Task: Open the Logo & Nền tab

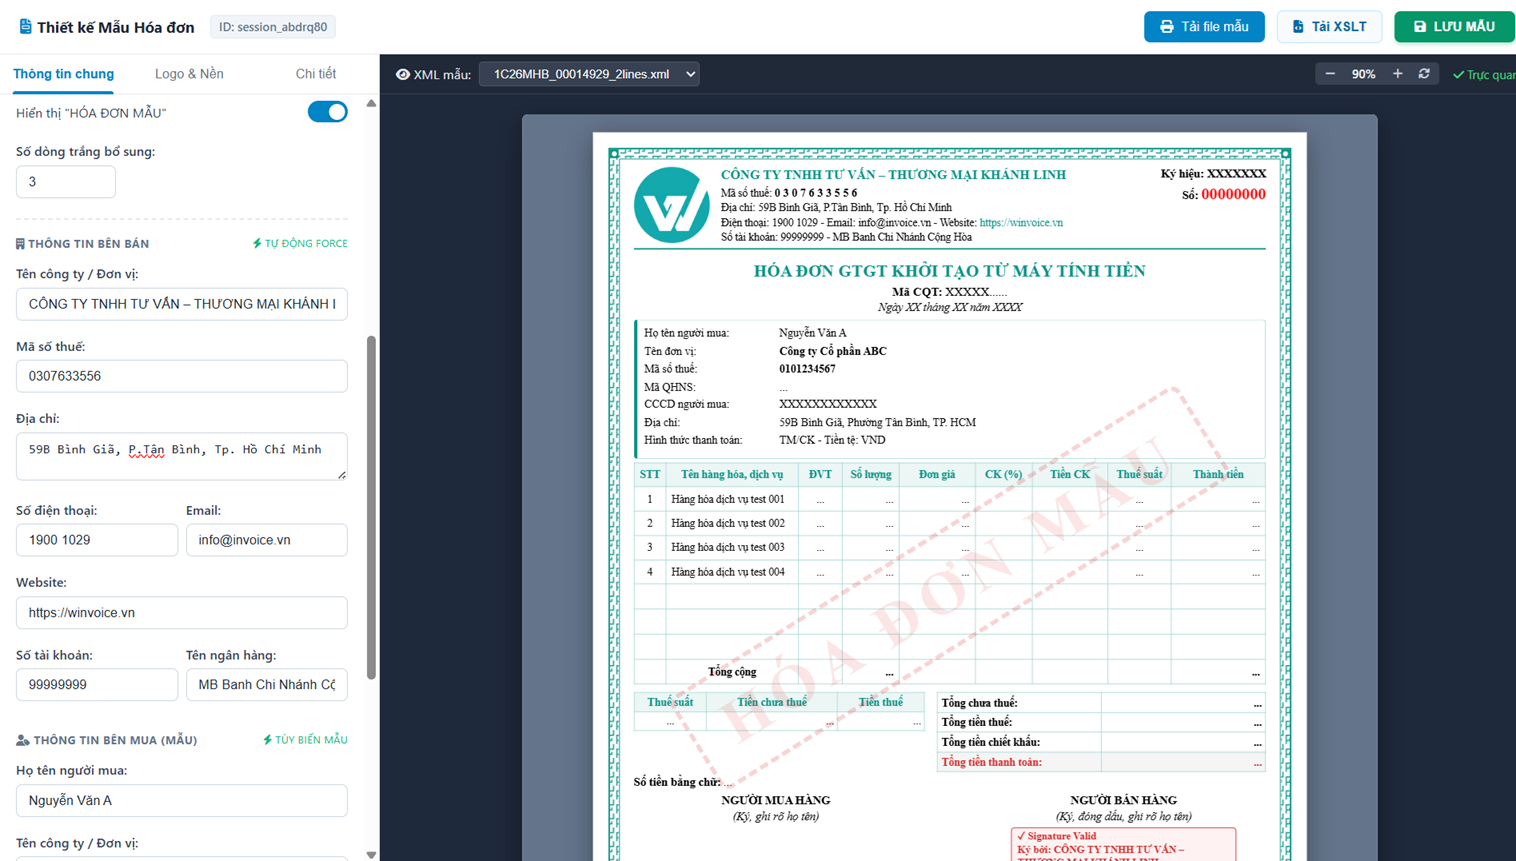Action: tap(189, 74)
